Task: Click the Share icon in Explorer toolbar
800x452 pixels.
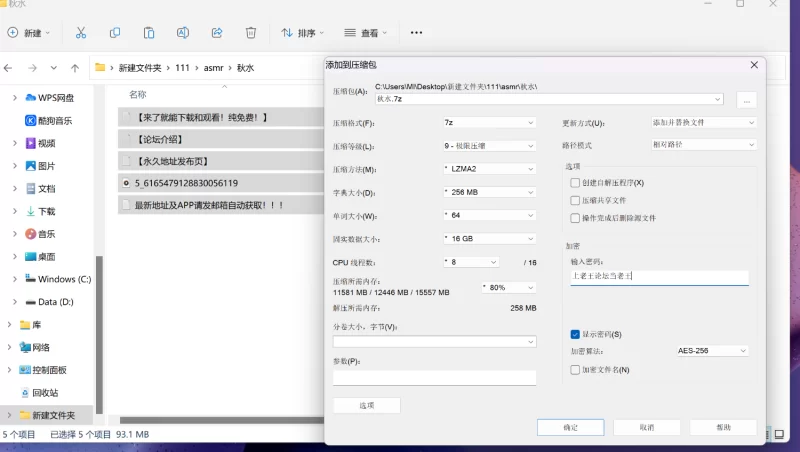Action: [x=217, y=33]
